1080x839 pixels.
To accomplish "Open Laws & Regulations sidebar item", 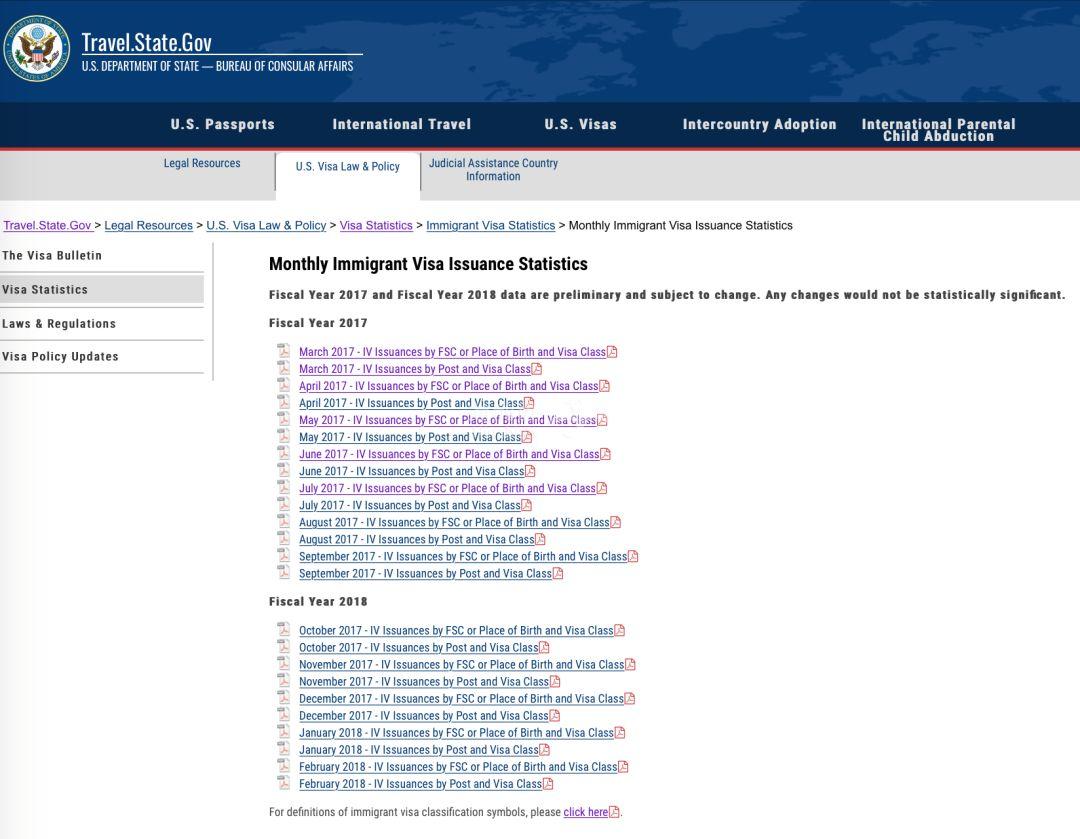I will 102,324.
